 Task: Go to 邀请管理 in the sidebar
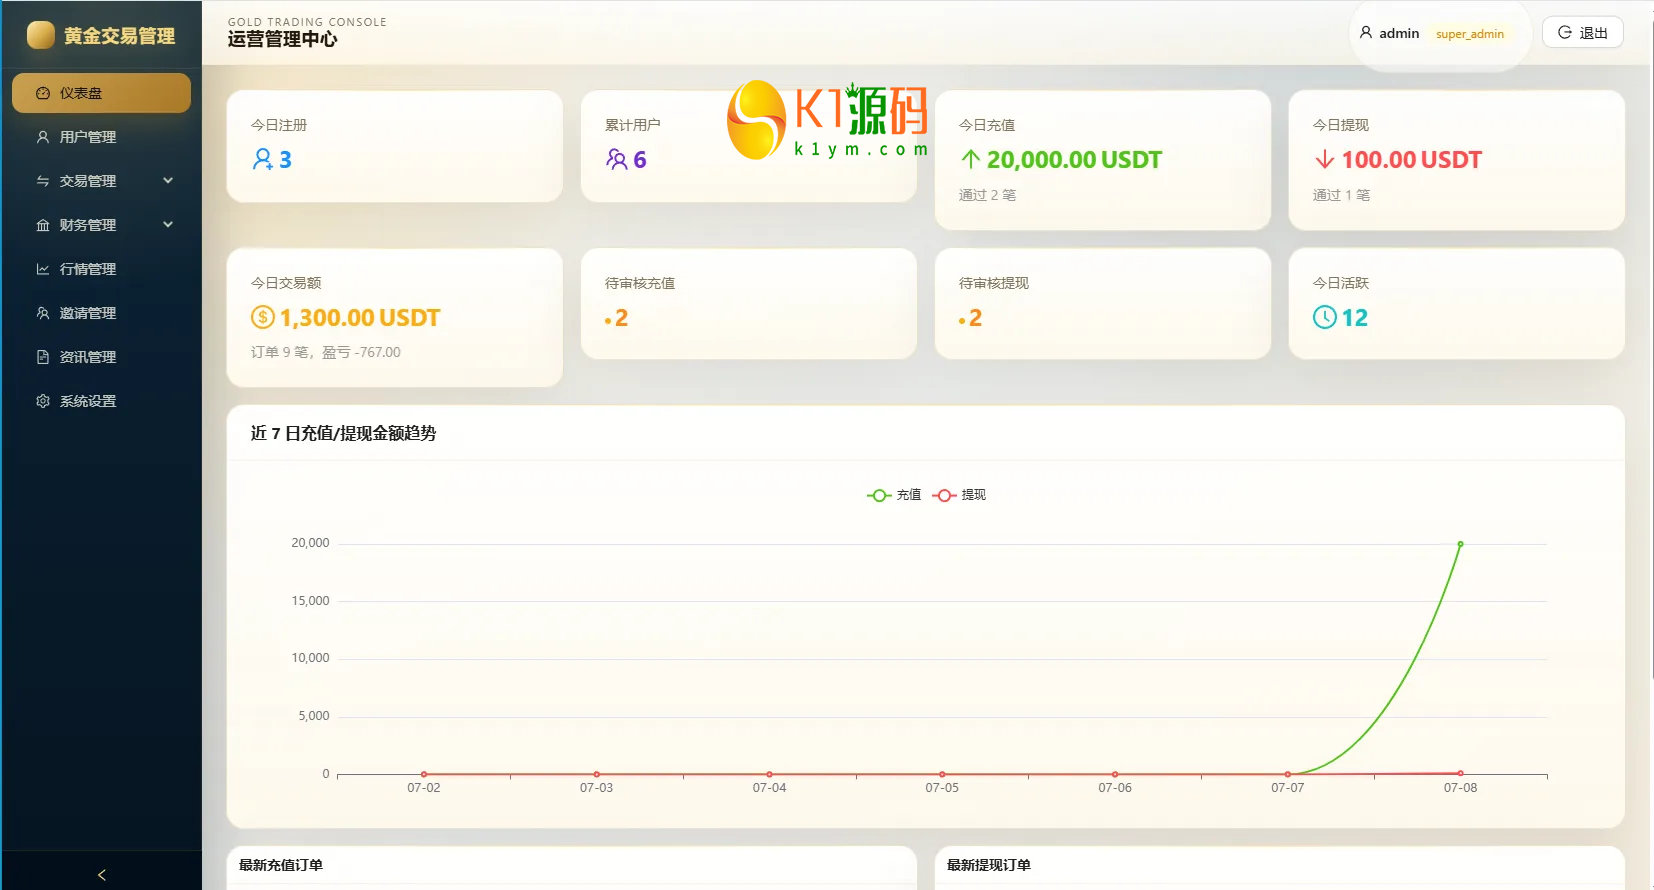[x=101, y=313]
